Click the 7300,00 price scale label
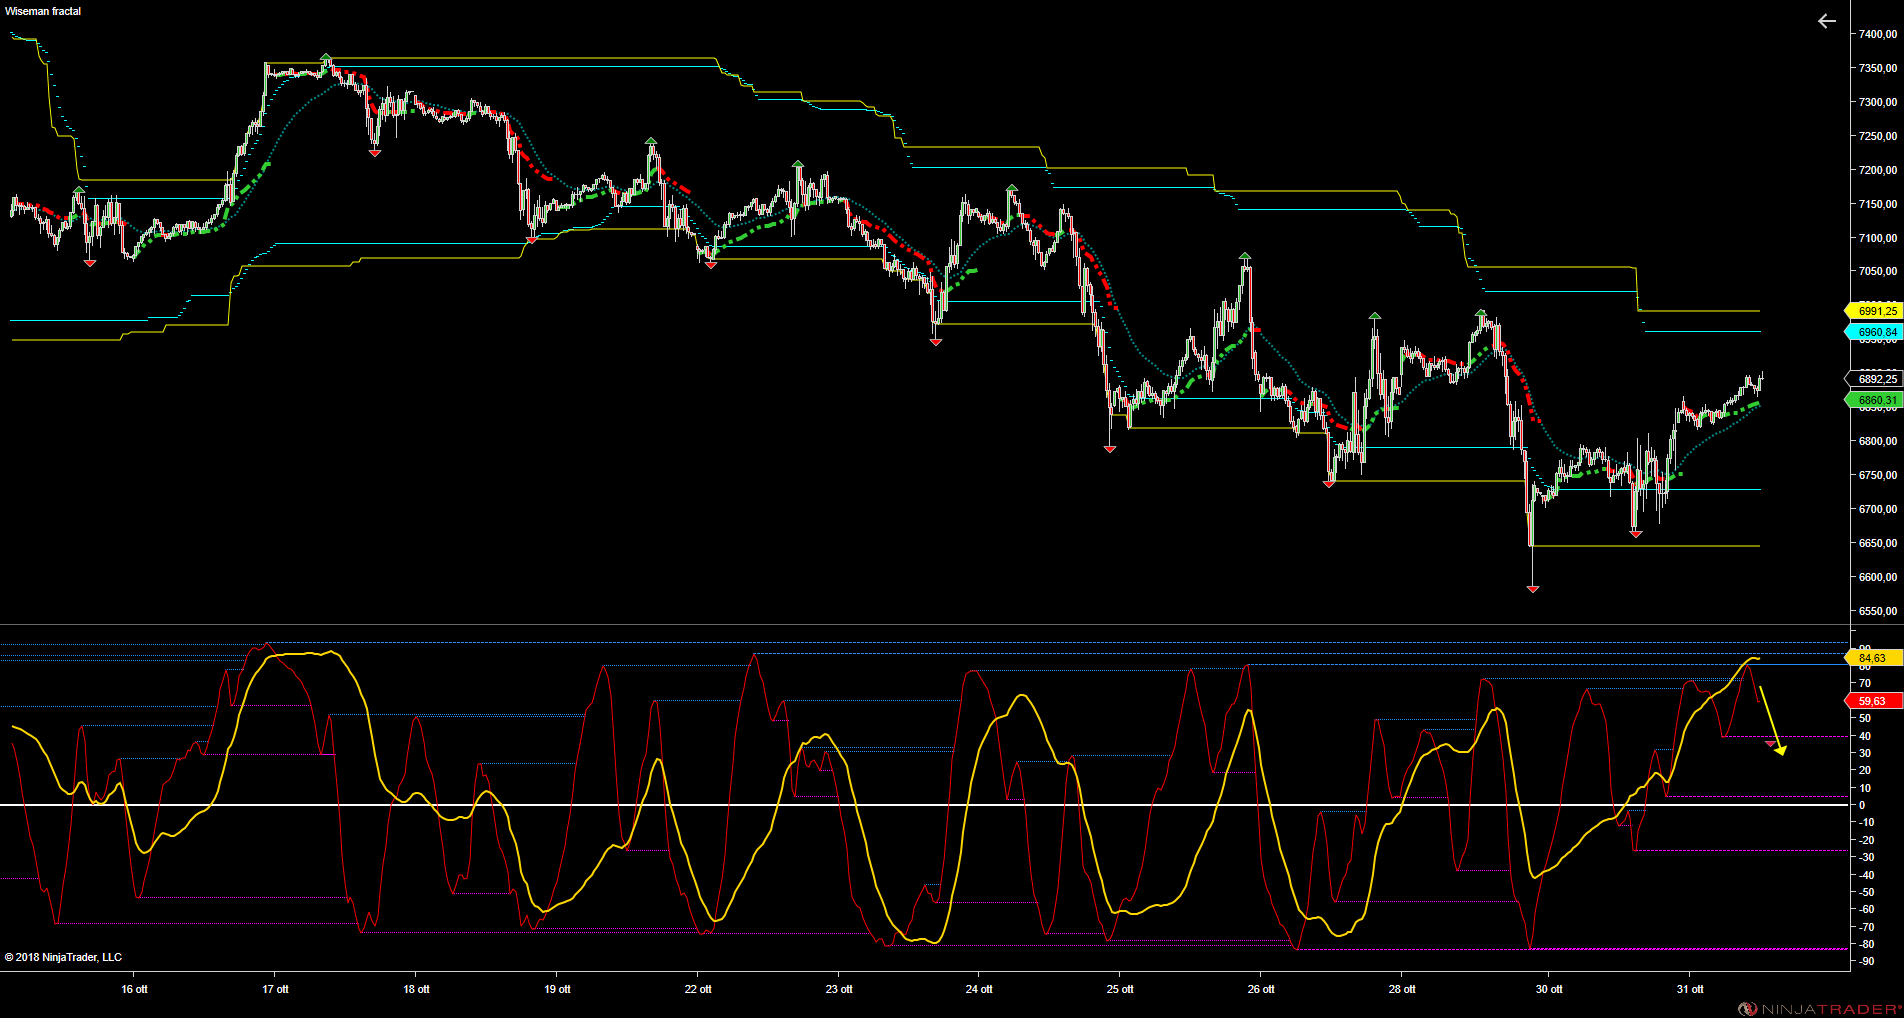The width and height of the screenshot is (1904, 1018). pos(1878,102)
